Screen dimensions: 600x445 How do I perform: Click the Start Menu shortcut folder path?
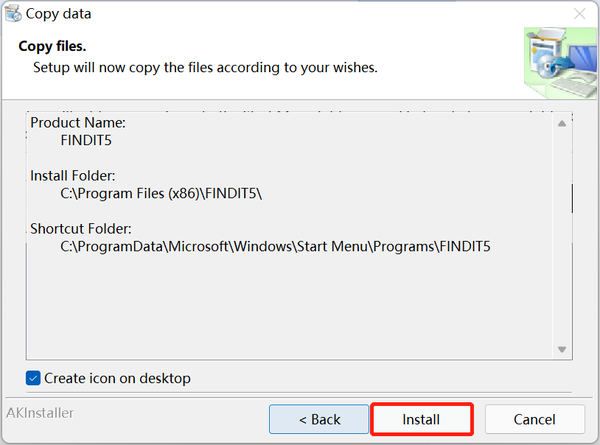(275, 246)
